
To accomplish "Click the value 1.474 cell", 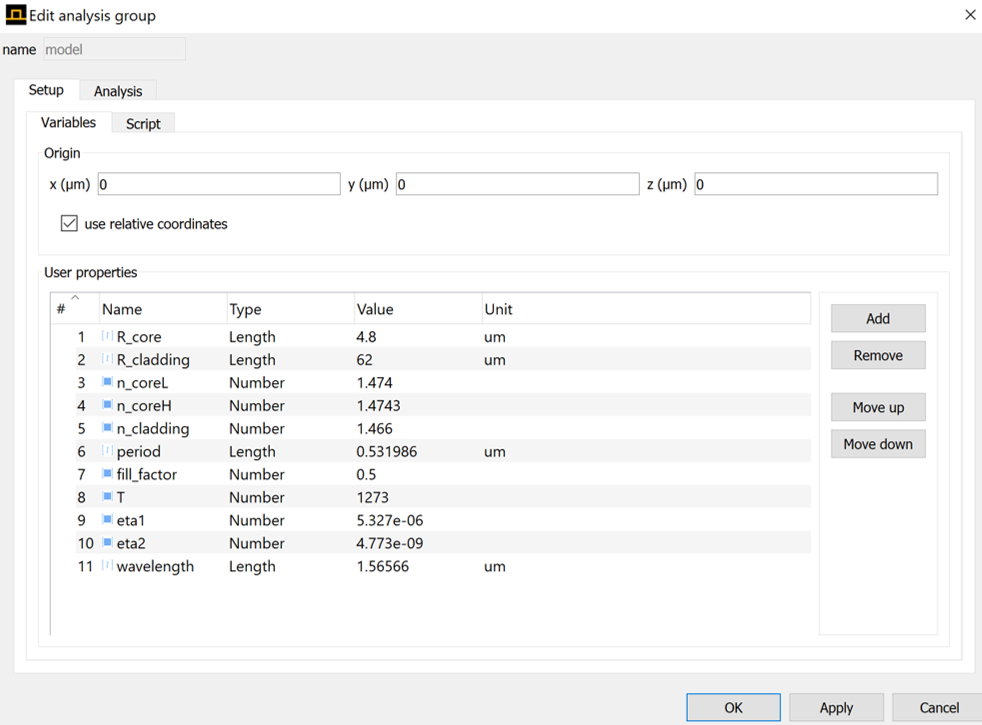I will click(375, 383).
